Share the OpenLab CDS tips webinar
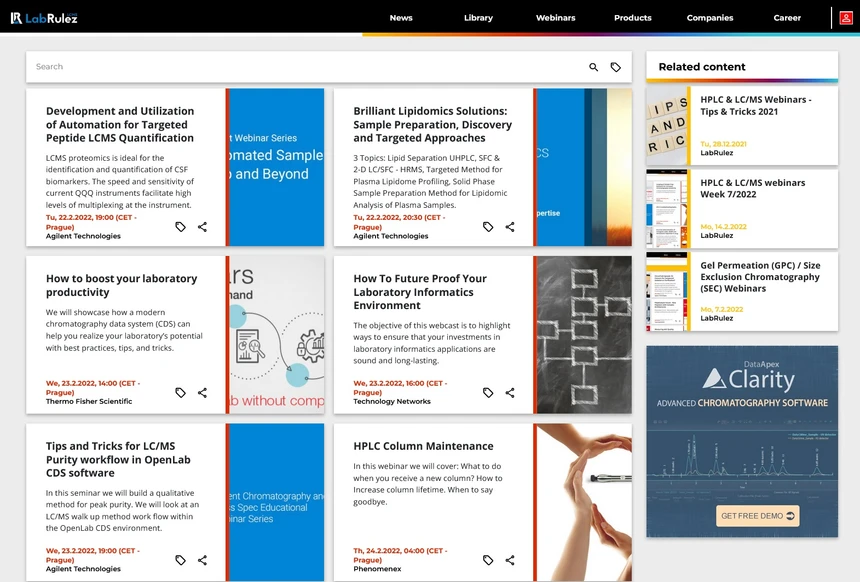The width and height of the screenshot is (860, 582). click(x=202, y=560)
